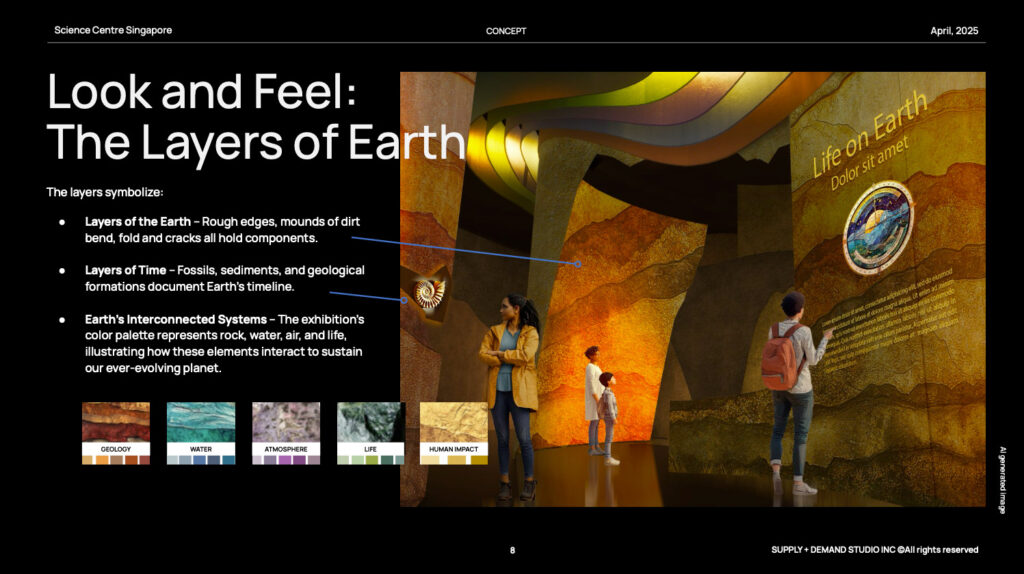The height and width of the screenshot is (574, 1024).
Task: Click the CONCEPT label in the header
Action: coord(506,31)
